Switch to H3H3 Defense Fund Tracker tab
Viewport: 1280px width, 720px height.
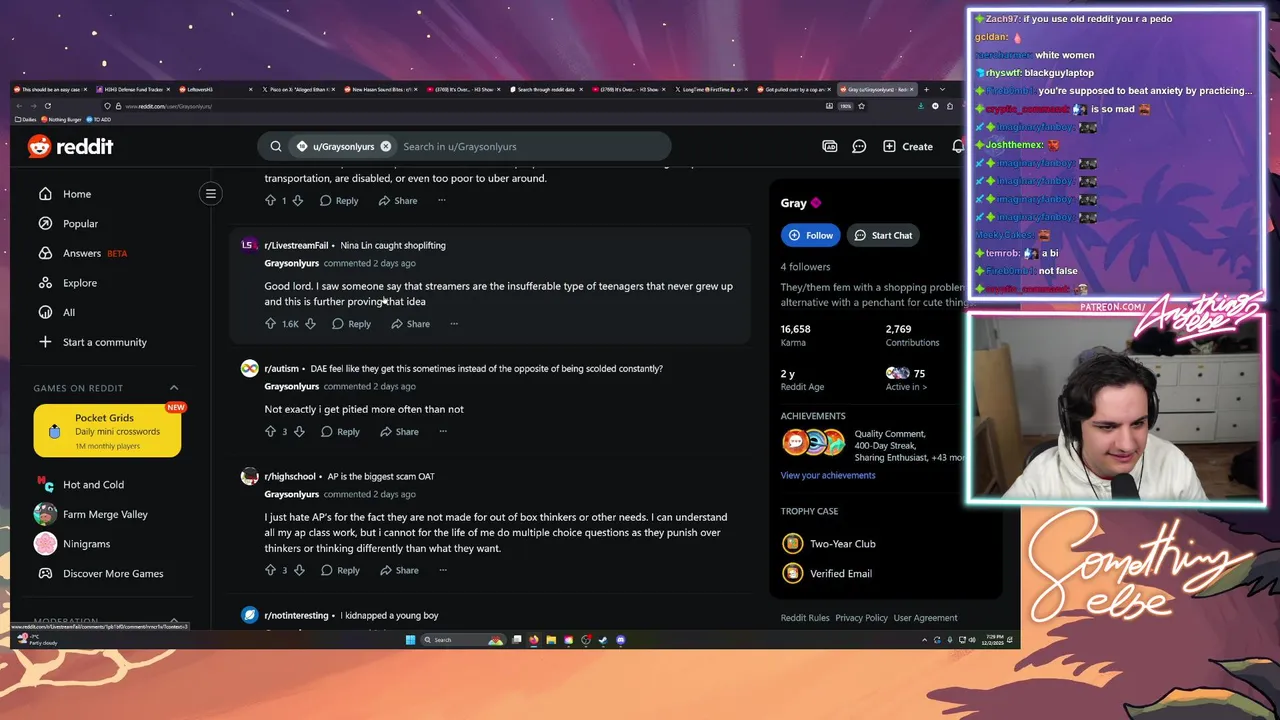(131, 89)
